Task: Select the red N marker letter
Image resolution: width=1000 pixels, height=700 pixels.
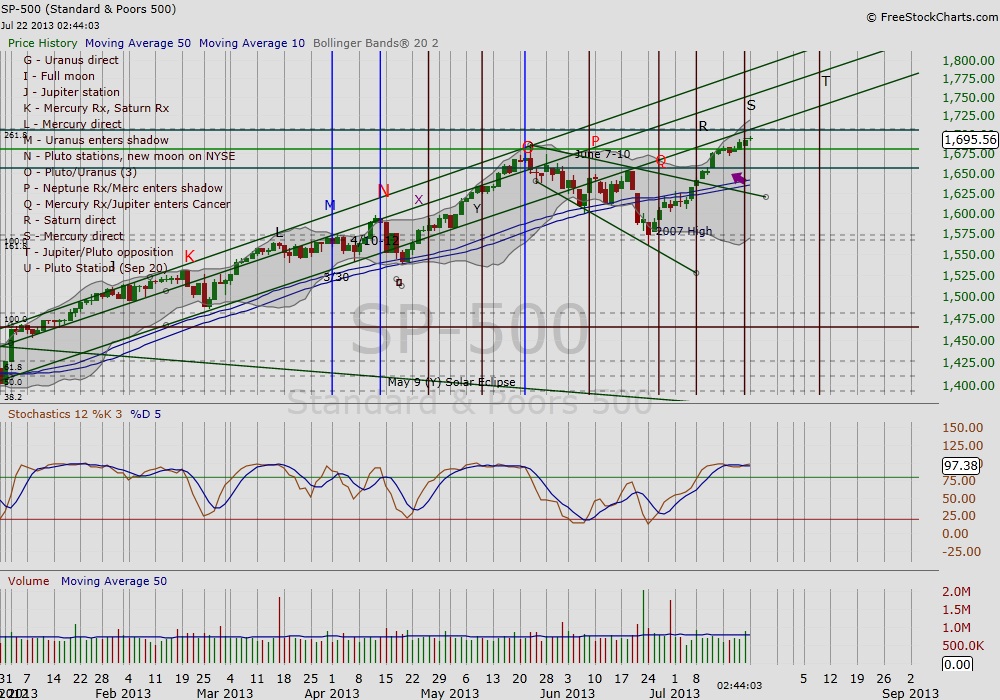Action: (383, 191)
